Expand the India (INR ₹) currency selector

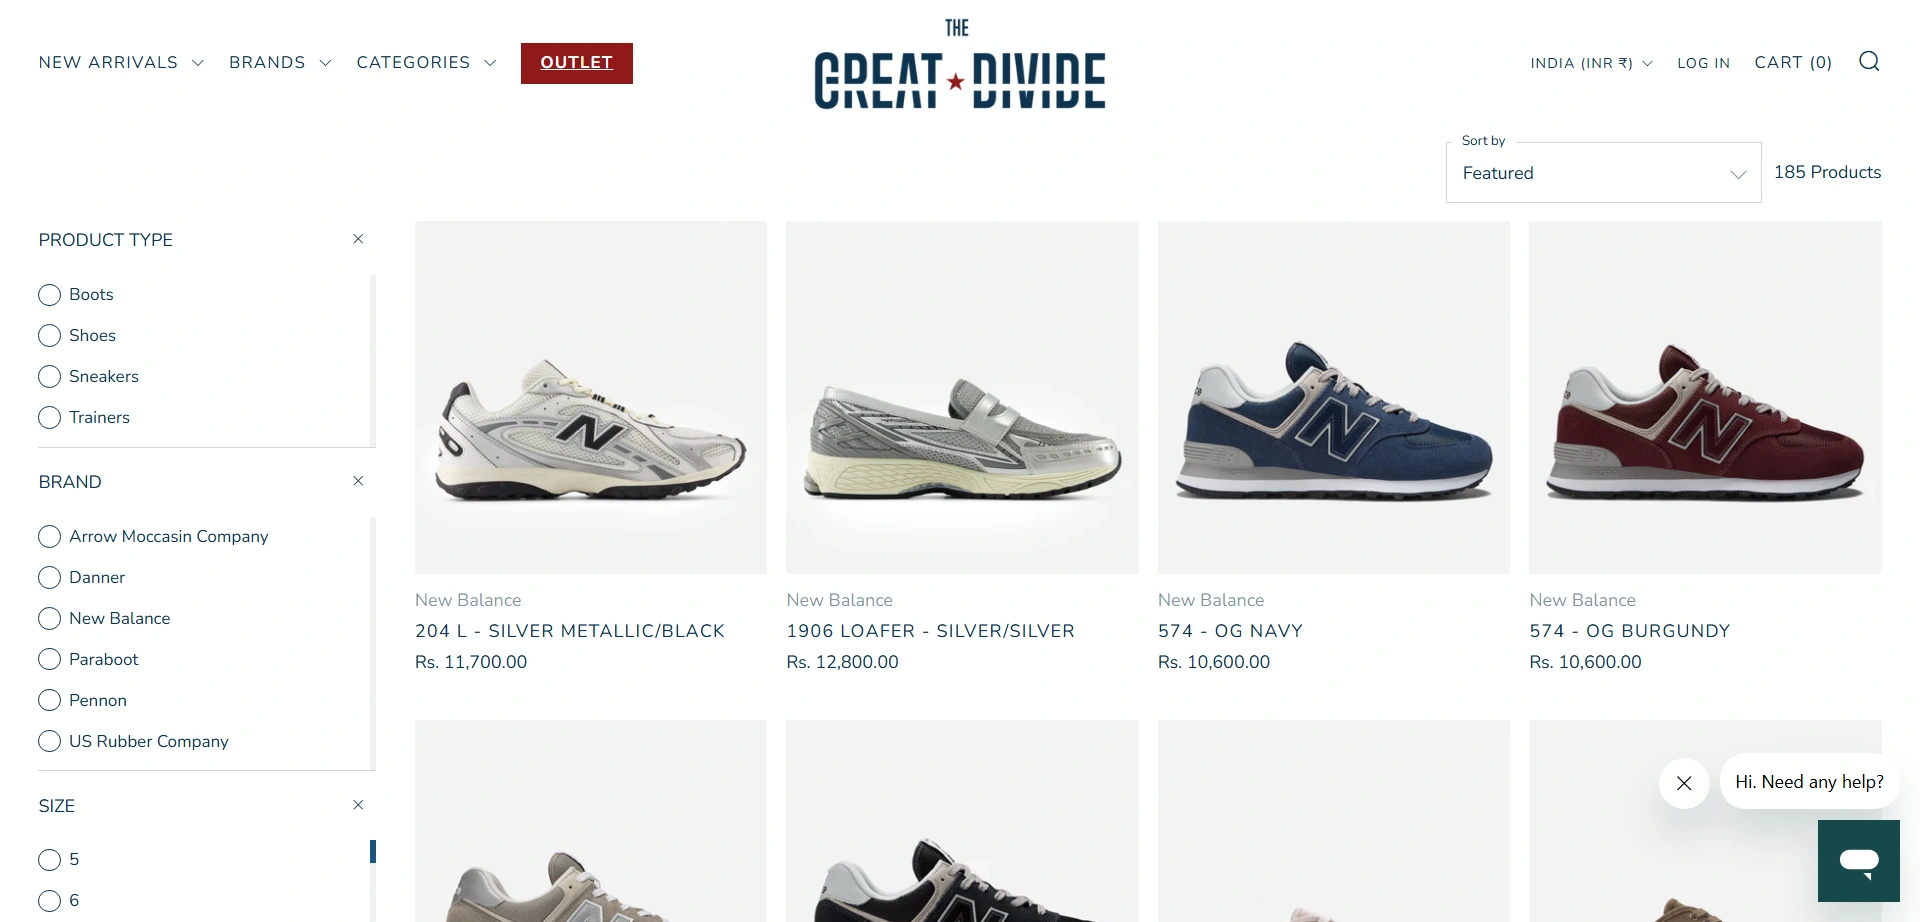pos(1591,63)
